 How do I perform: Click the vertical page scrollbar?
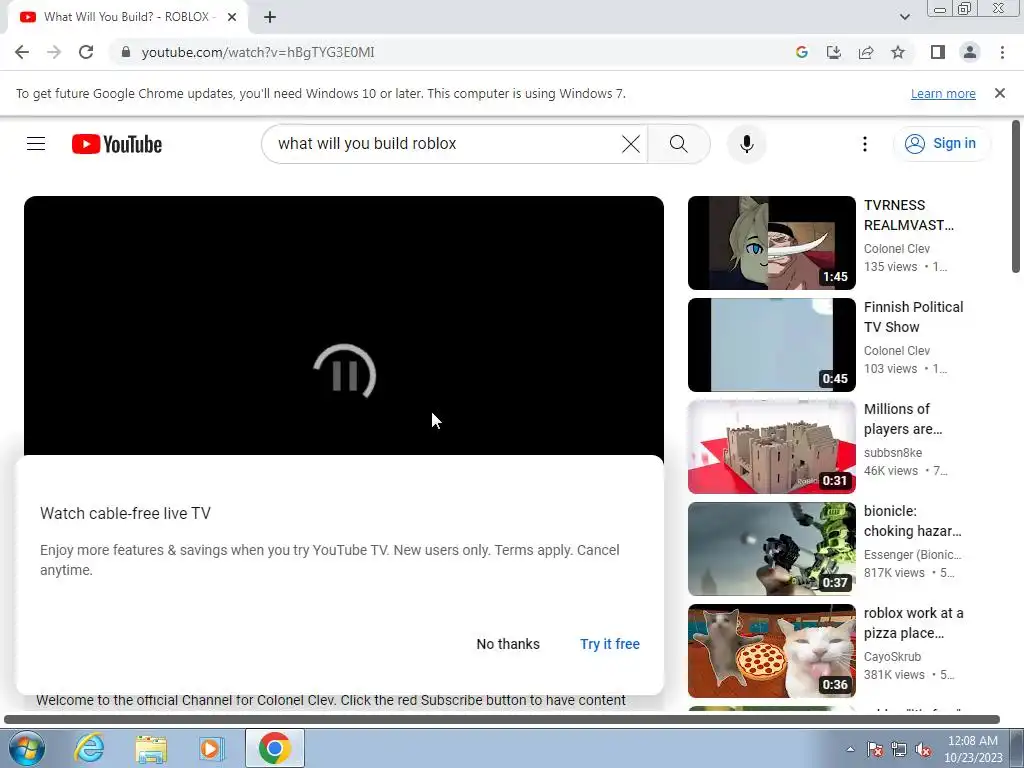[x=1016, y=196]
